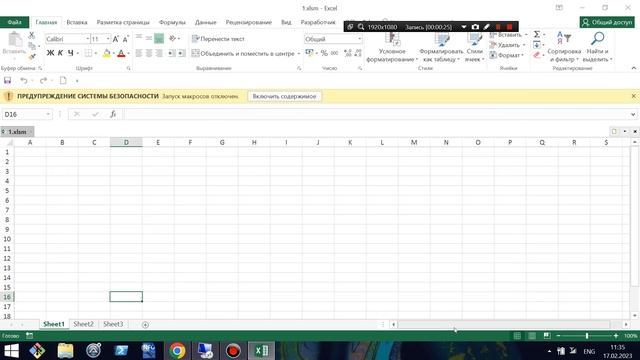
Task: Open the font color dropdown arrow
Action: click(x=128, y=53)
